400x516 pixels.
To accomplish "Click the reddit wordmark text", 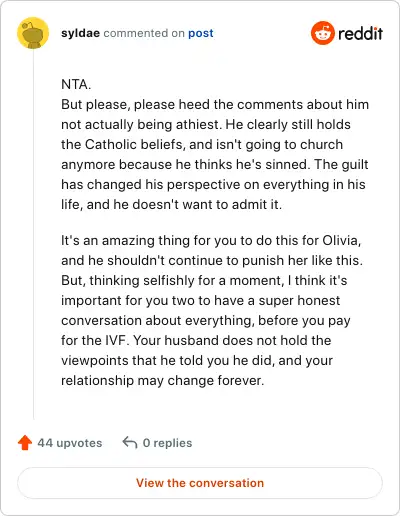I will 360,33.
